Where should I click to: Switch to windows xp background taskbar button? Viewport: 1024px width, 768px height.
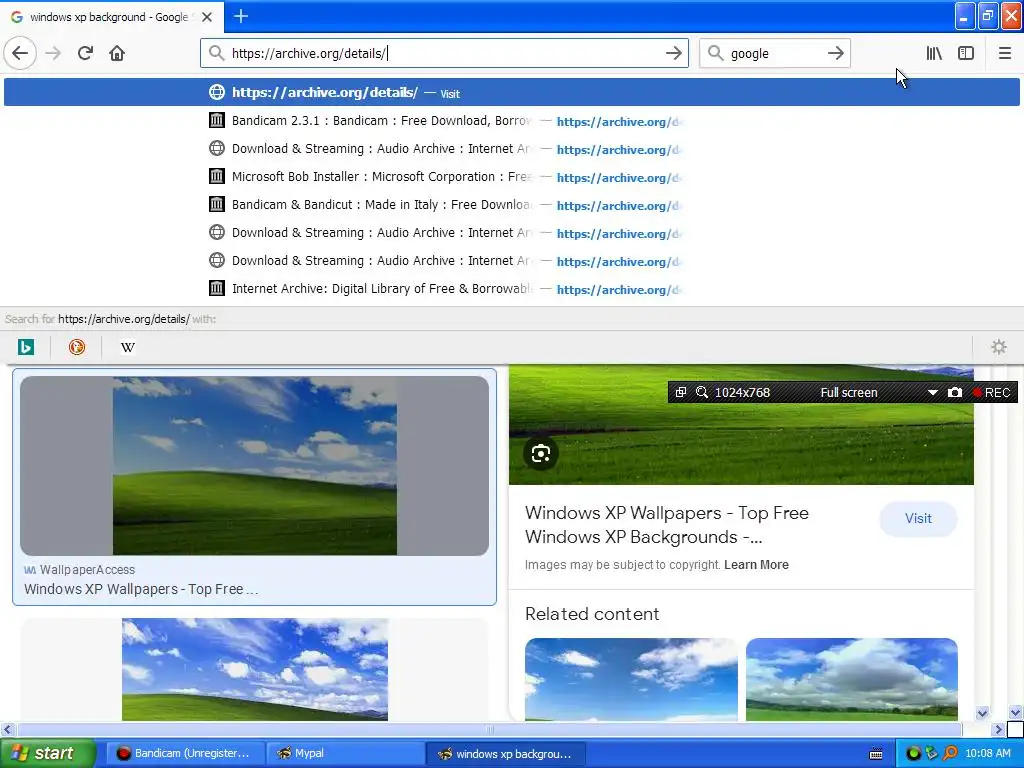pyautogui.click(x=505, y=753)
